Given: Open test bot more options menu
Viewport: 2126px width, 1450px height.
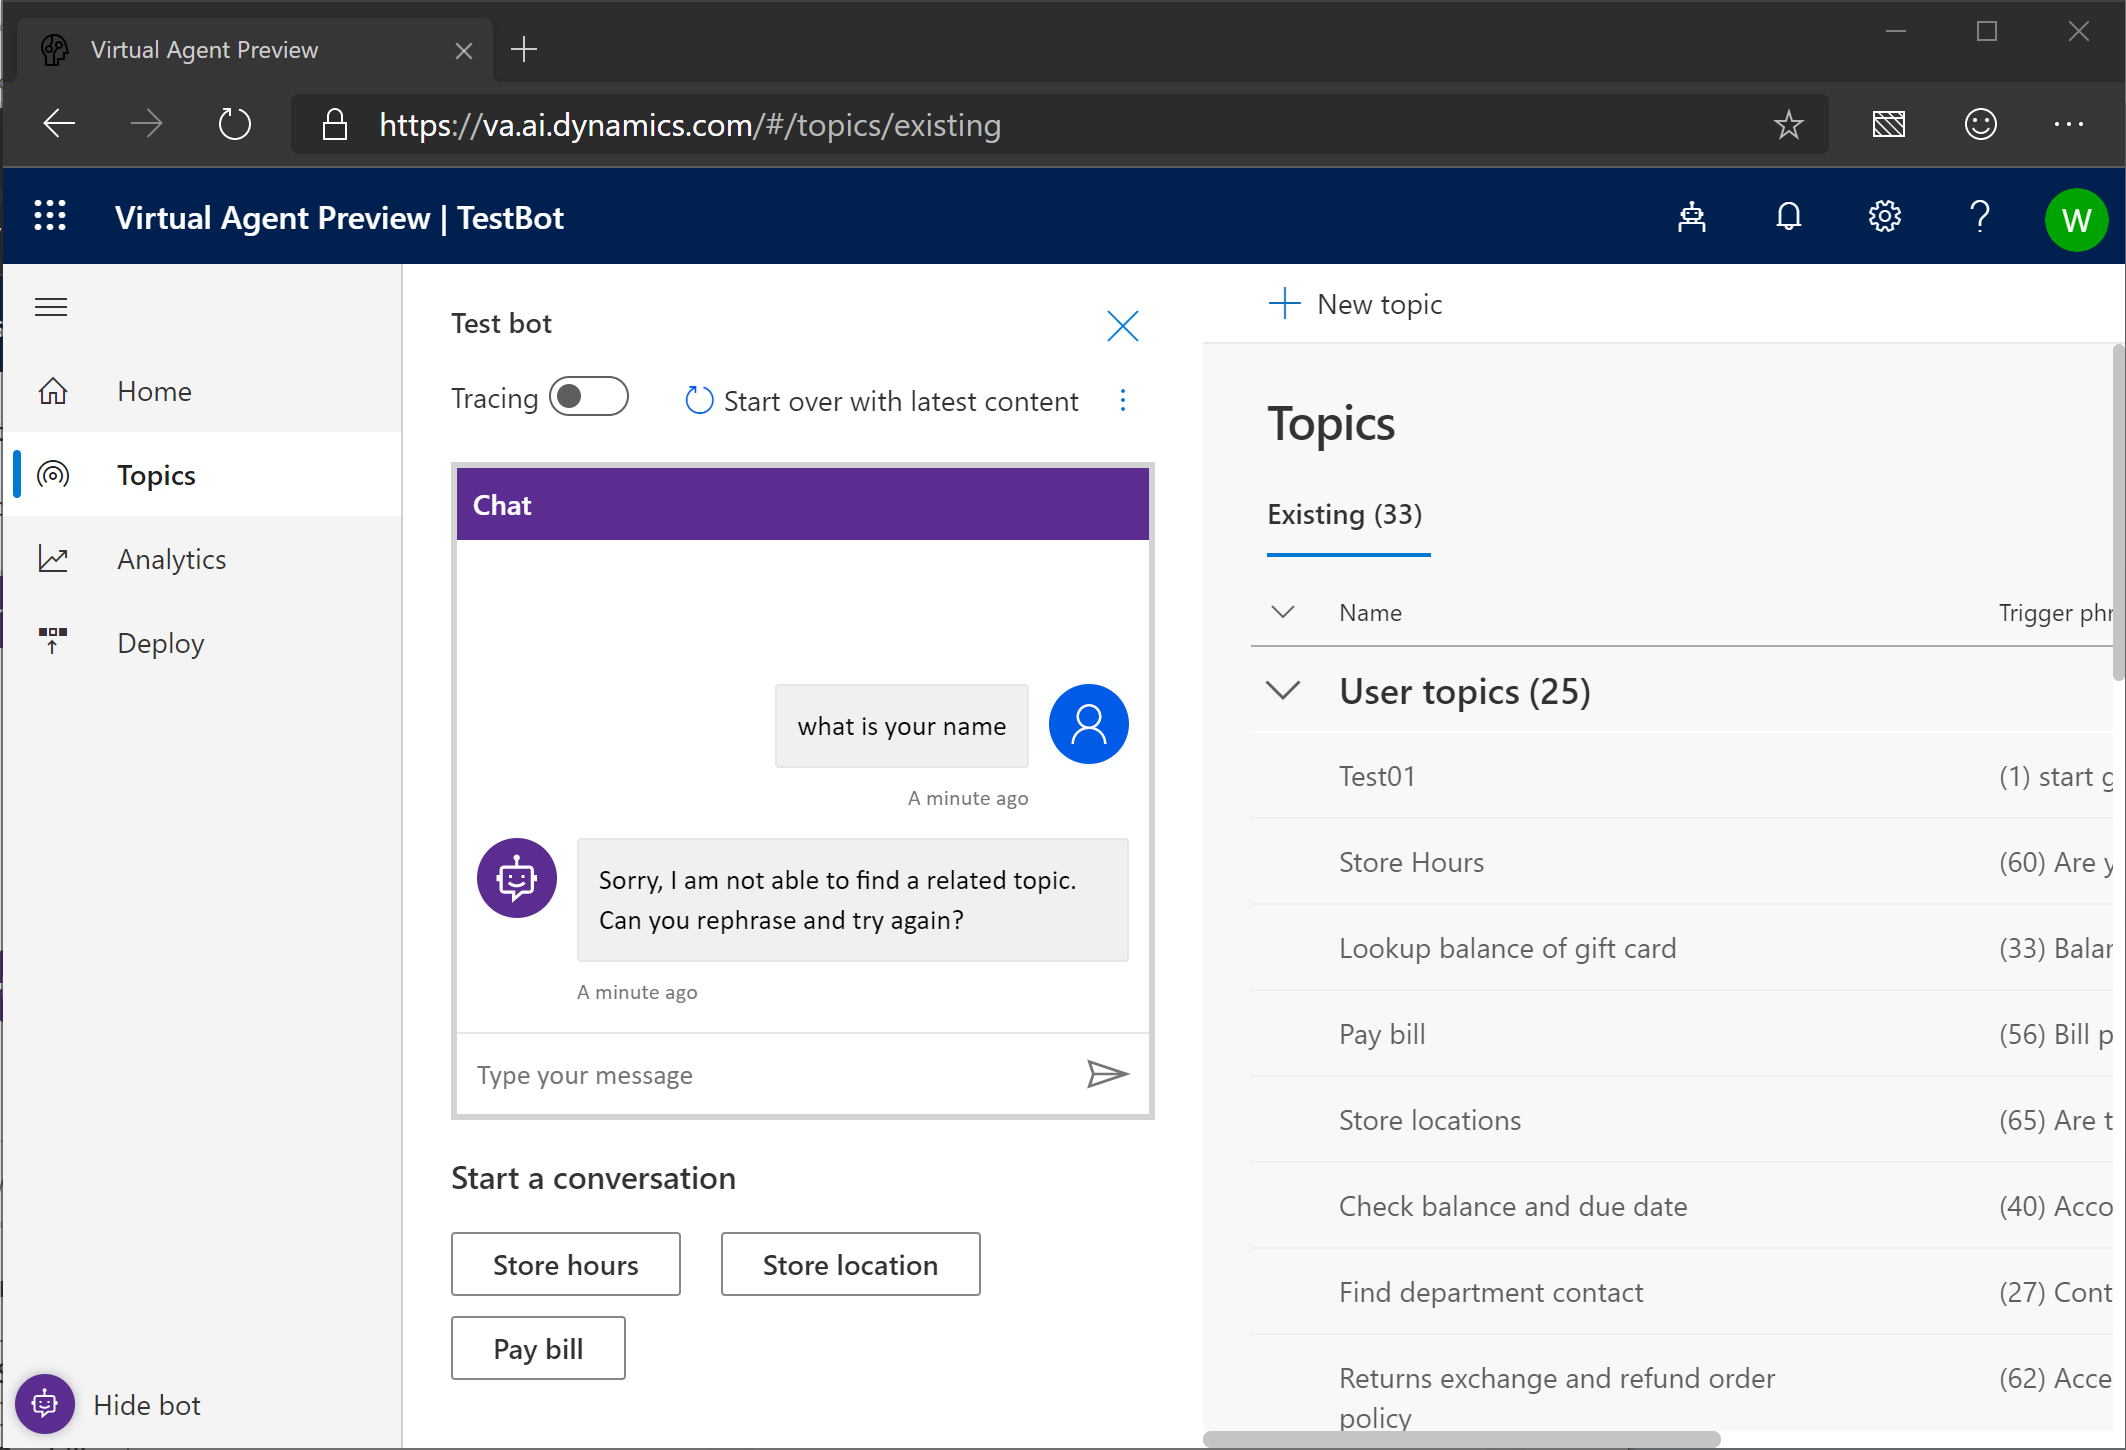Looking at the screenshot, I should tap(1123, 401).
